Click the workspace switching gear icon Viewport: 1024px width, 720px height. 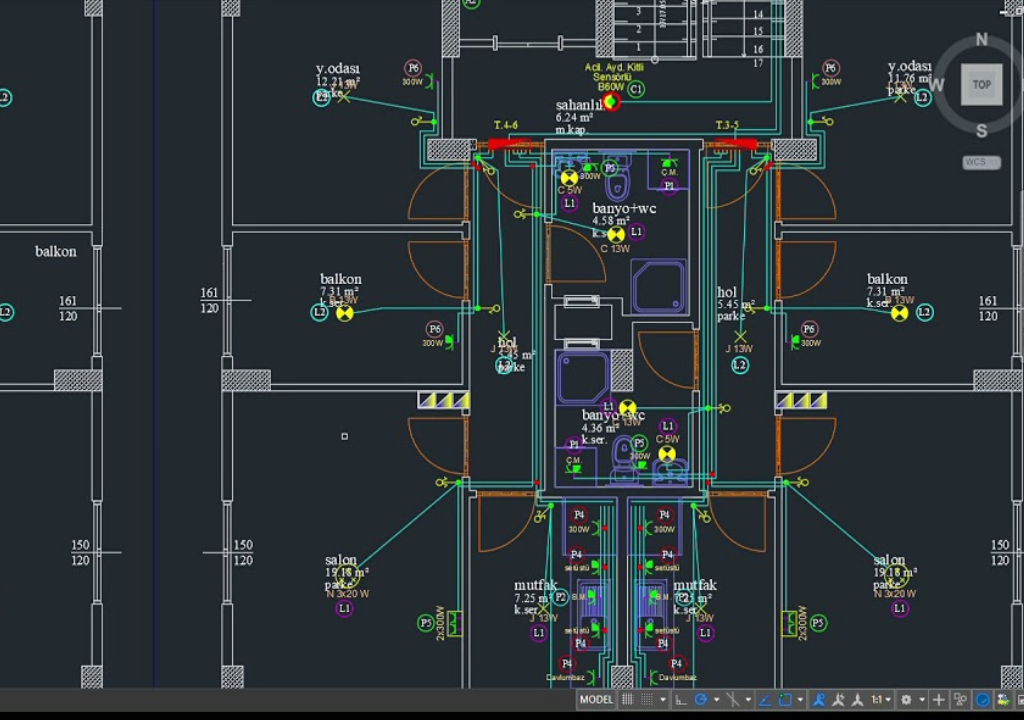tap(906, 700)
